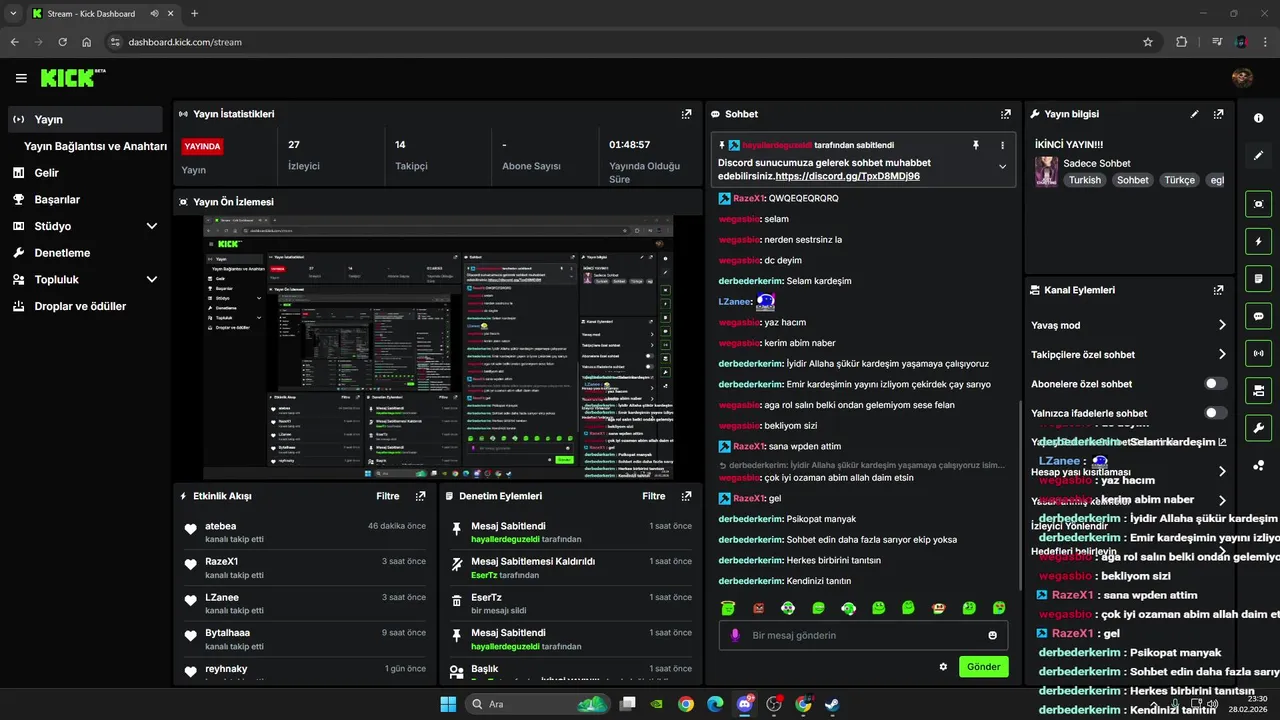Open Filtre in Etkinlik Akışı panel

(388, 496)
